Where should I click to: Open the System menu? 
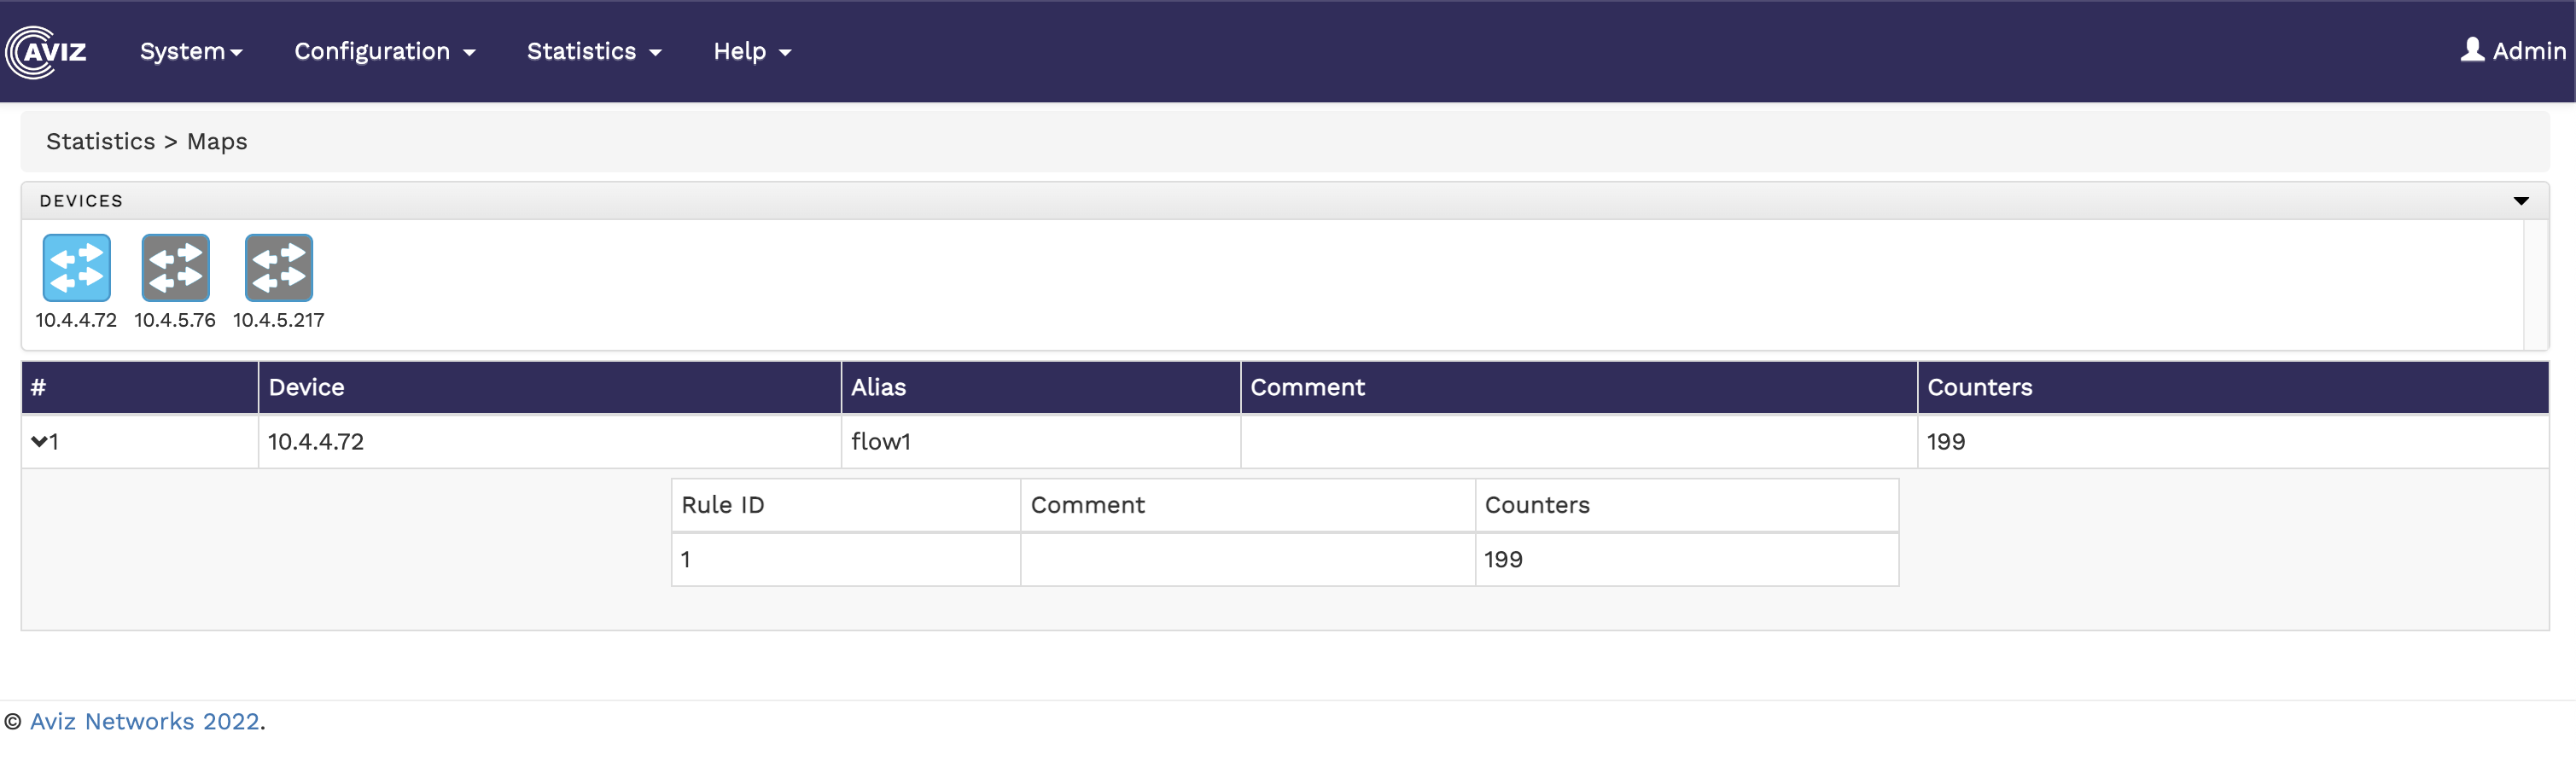click(190, 51)
